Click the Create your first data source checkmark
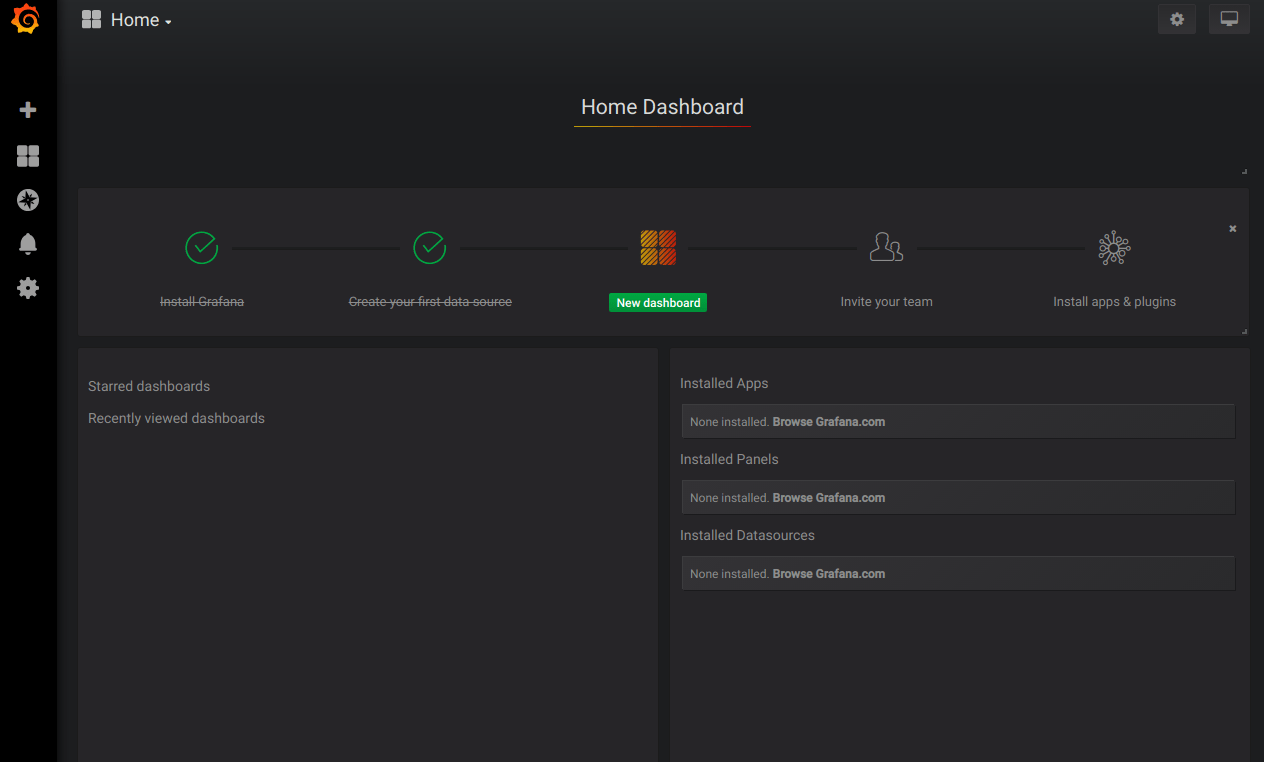Screen dimensions: 1264x762 pos(430,247)
